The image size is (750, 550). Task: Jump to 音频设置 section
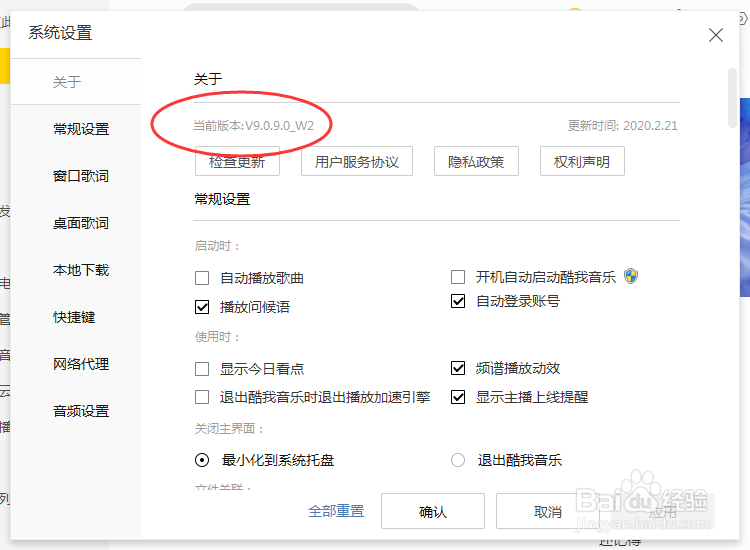click(81, 411)
